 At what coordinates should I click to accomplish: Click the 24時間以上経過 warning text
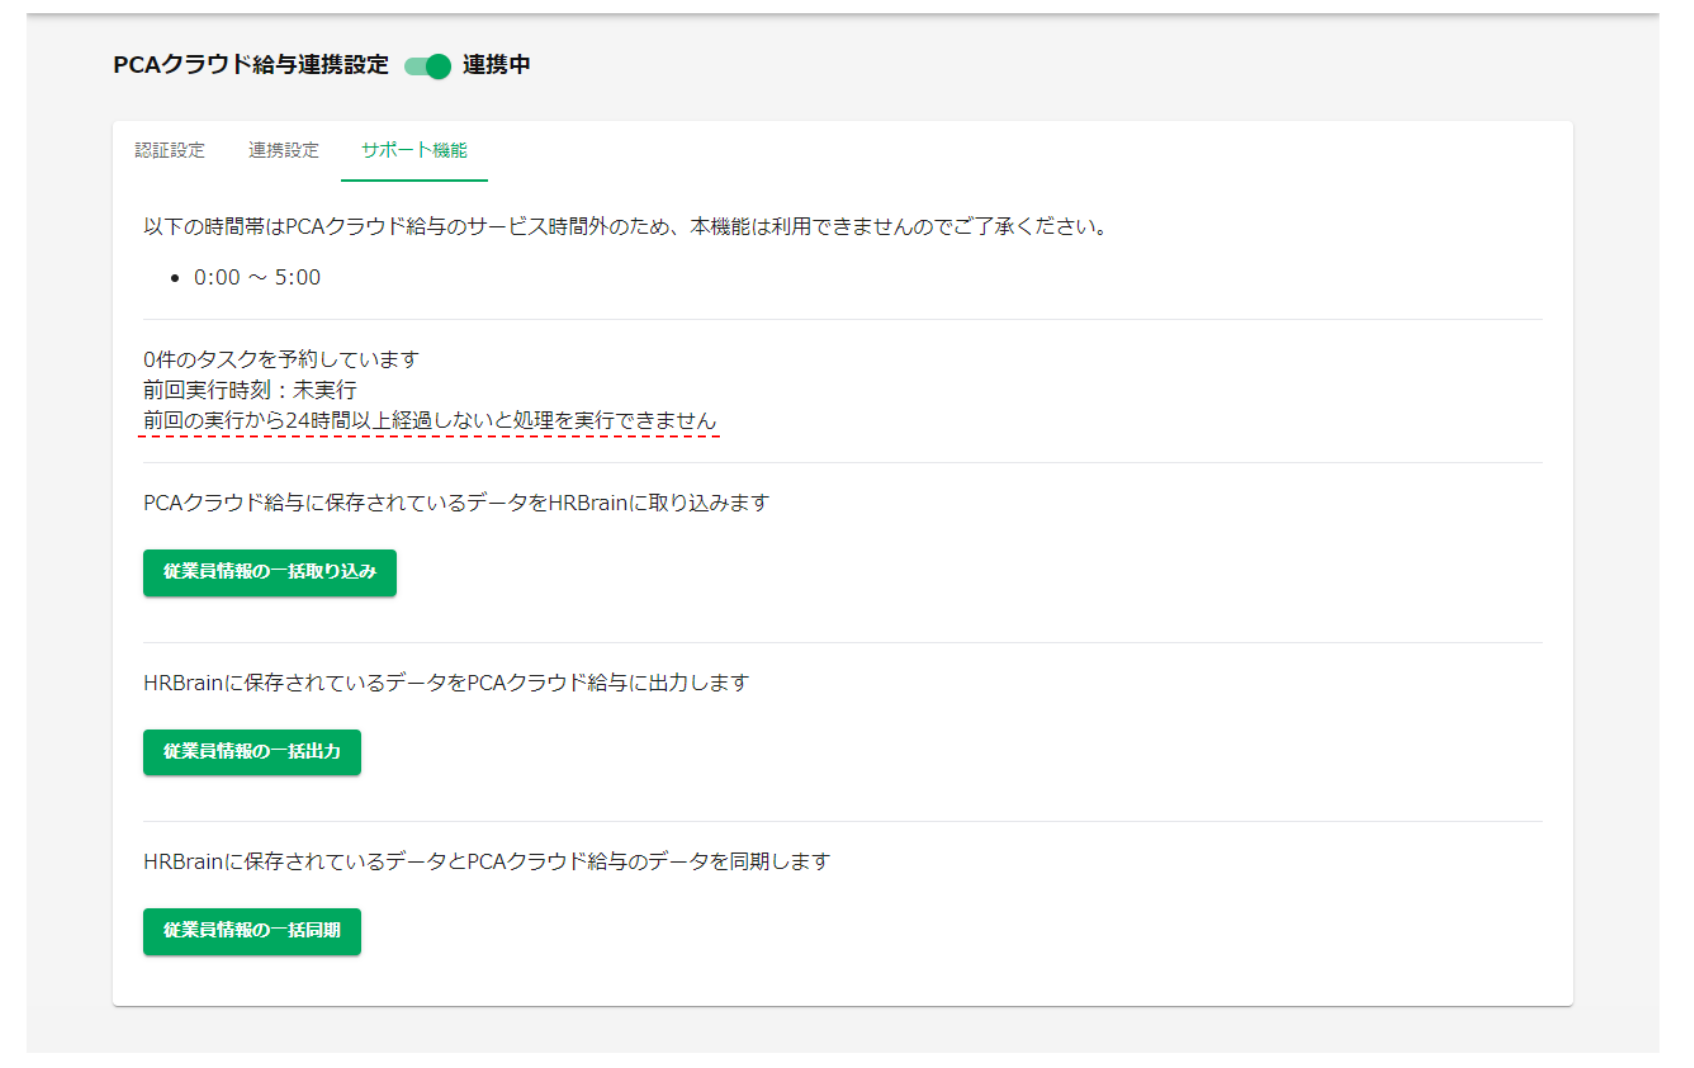click(x=430, y=421)
